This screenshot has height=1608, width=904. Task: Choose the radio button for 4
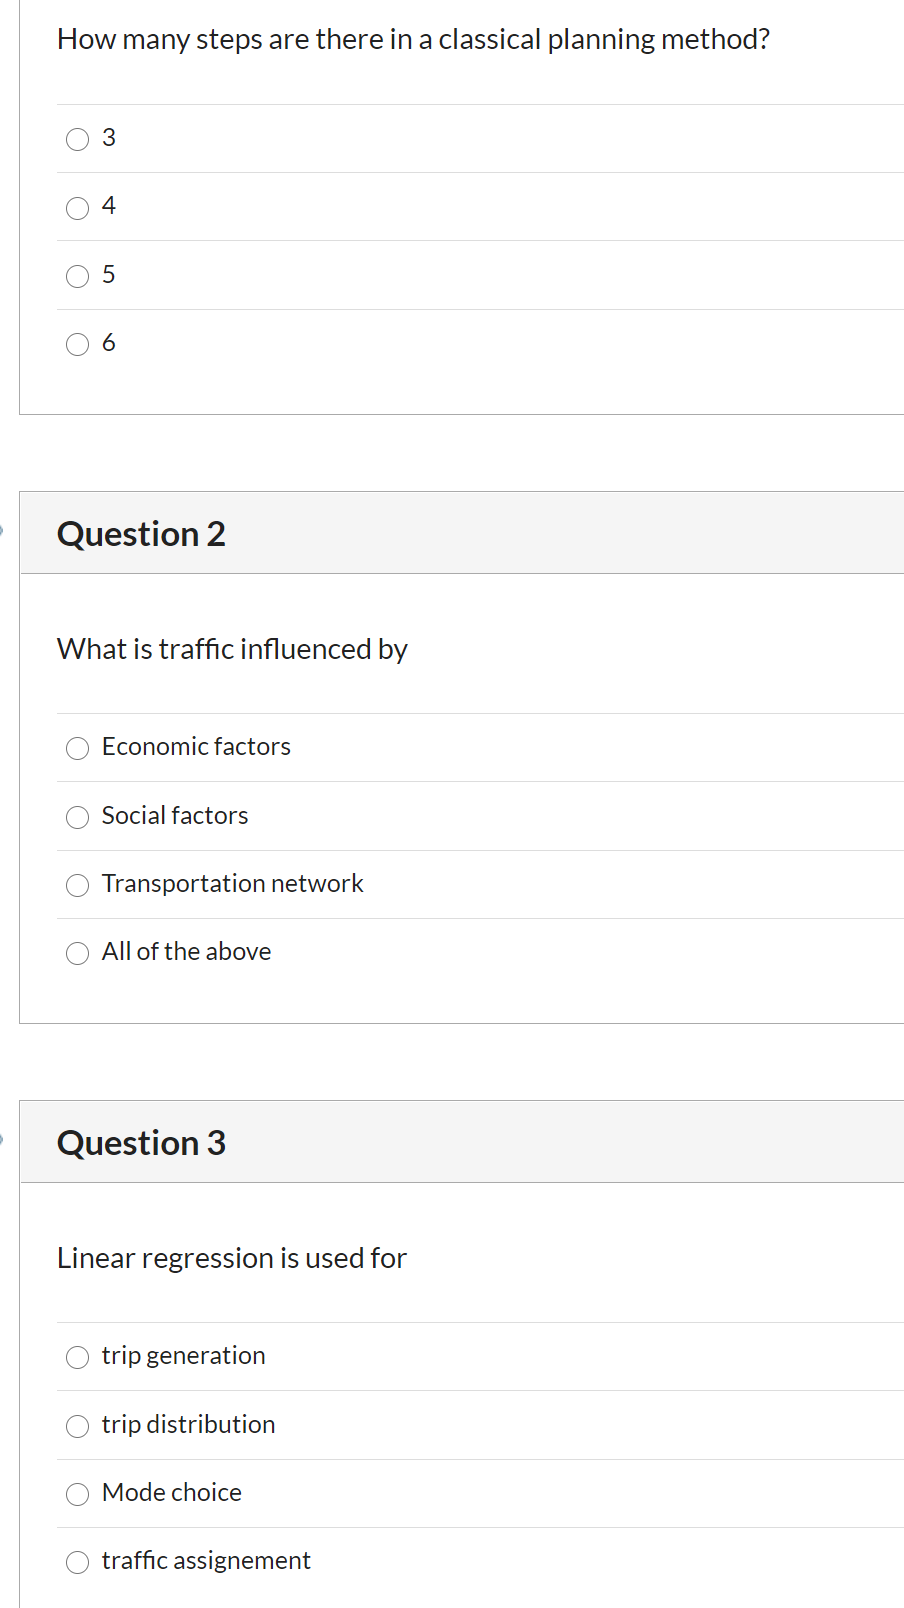(77, 208)
